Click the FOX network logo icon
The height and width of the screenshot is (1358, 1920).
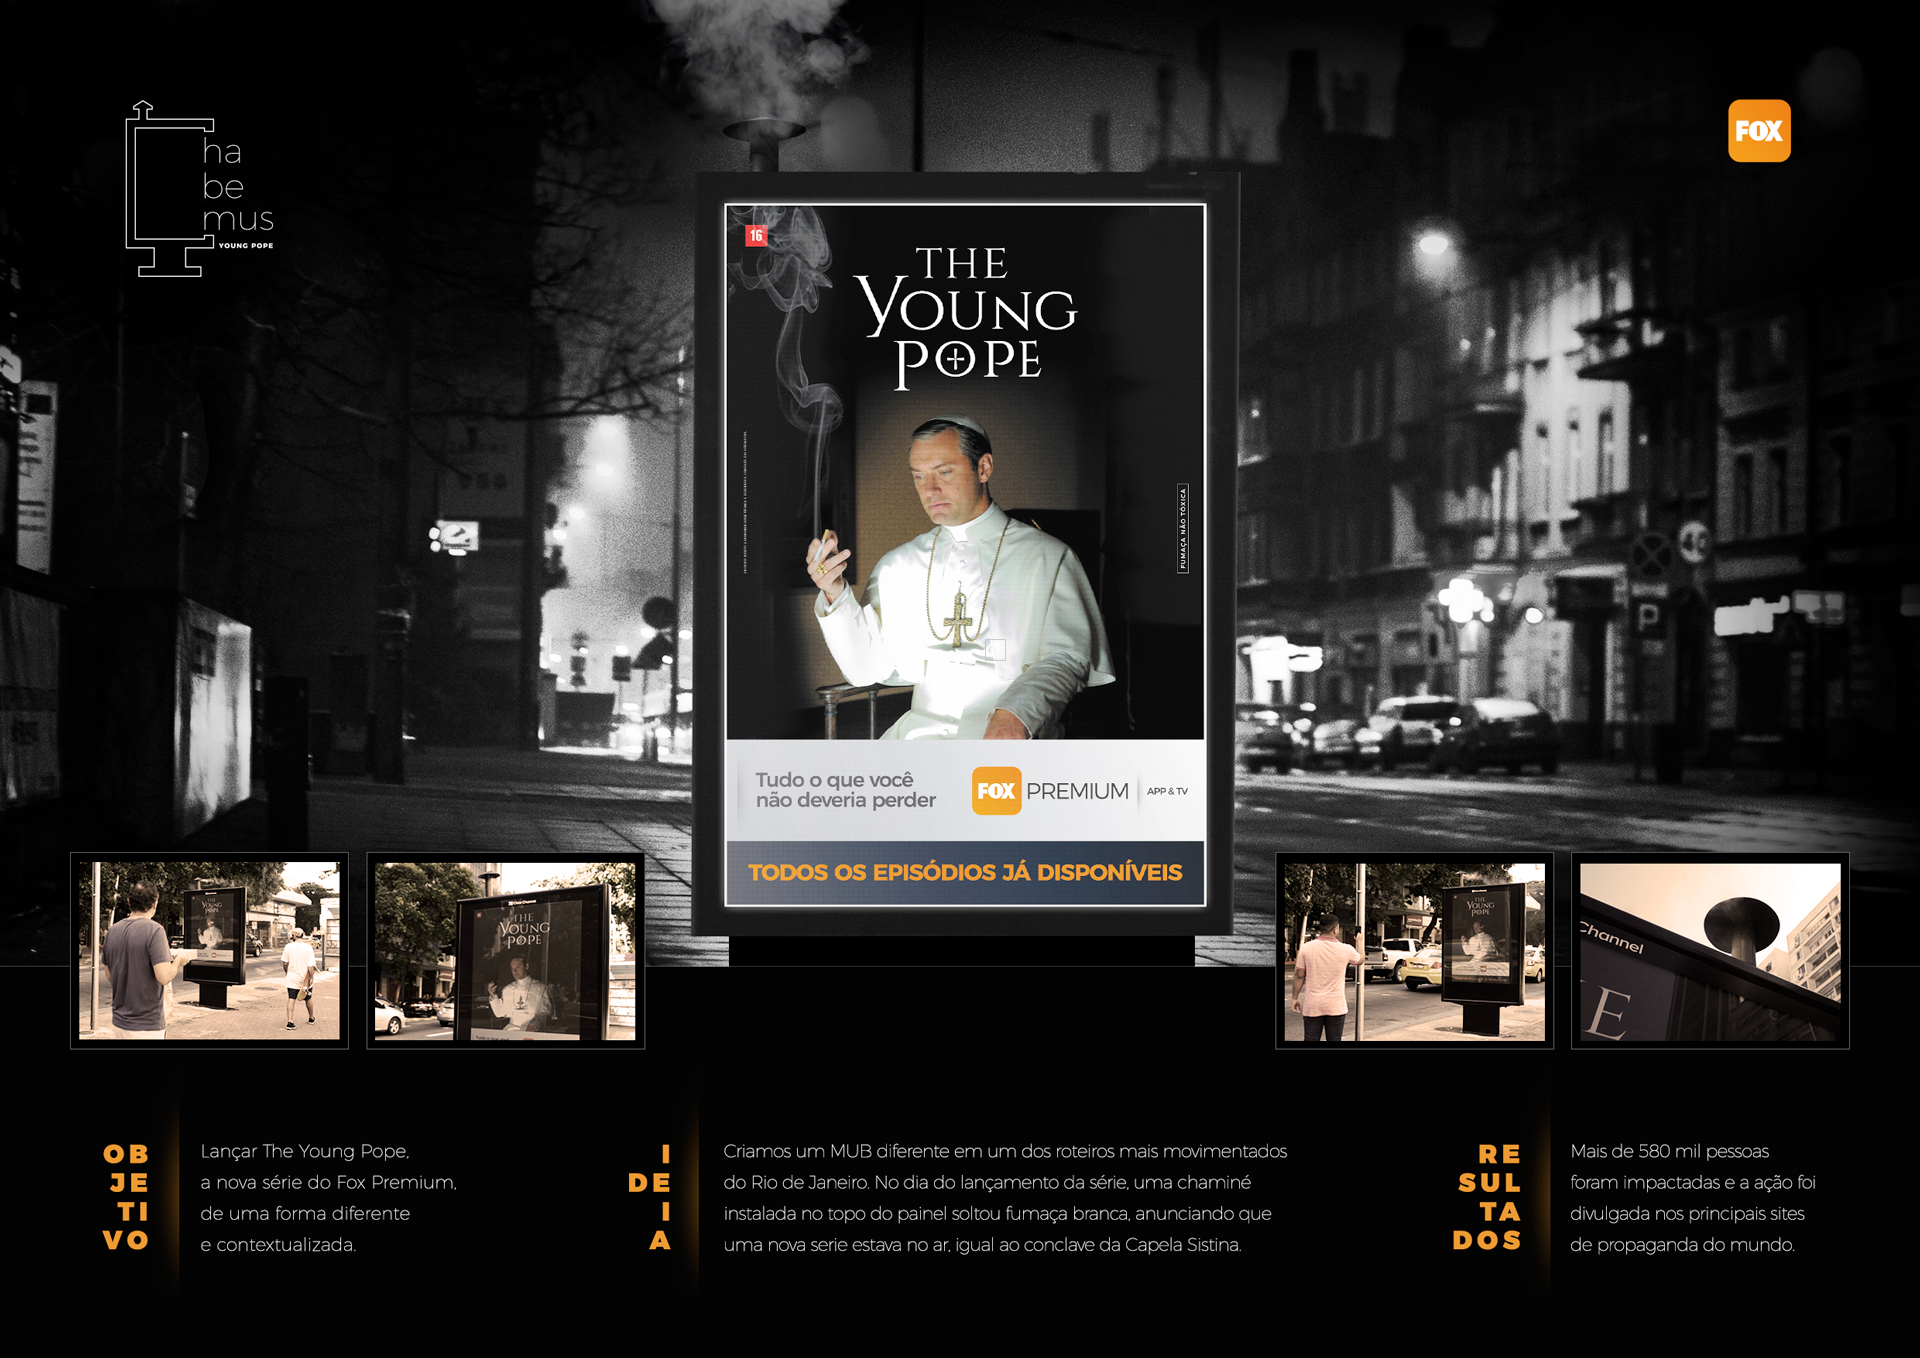pos(1763,138)
